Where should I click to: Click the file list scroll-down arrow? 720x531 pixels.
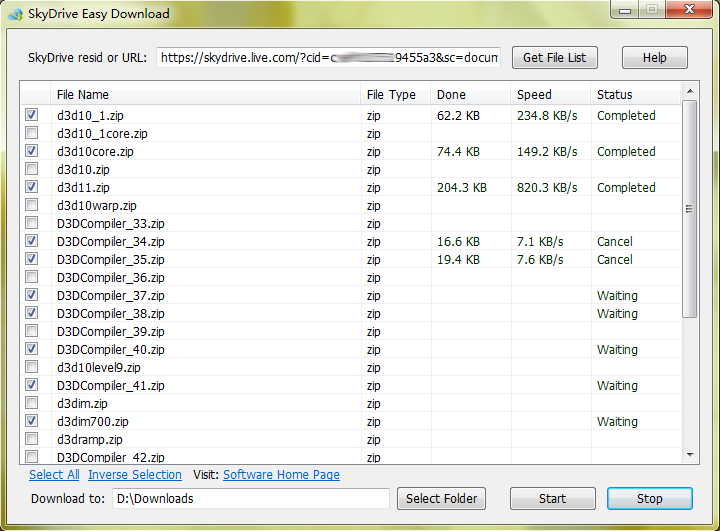(690, 455)
